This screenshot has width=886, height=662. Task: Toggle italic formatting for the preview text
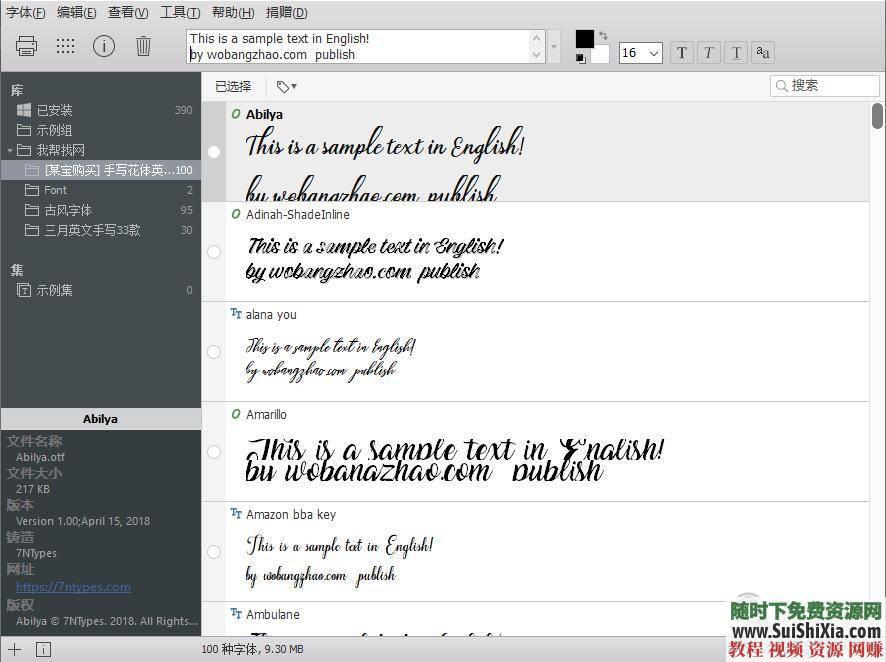tap(708, 52)
